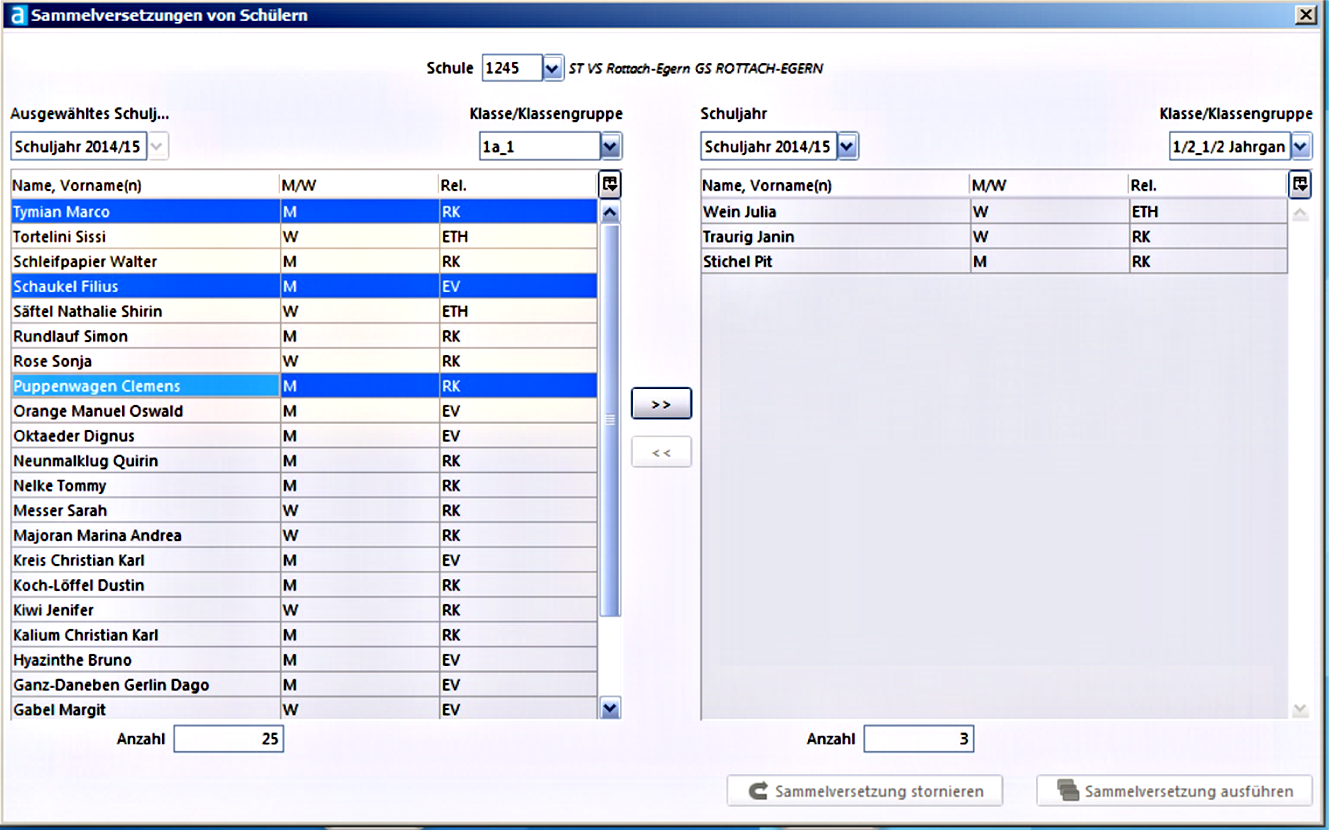Viewport: 1329px width, 830px height.
Task: Click the << move-left button
Action: pyautogui.click(x=661, y=452)
